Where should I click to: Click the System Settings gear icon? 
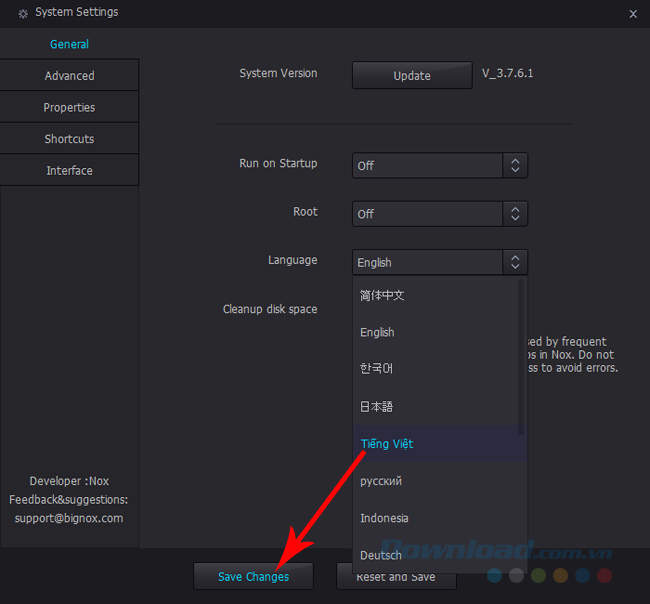[23, 14]
